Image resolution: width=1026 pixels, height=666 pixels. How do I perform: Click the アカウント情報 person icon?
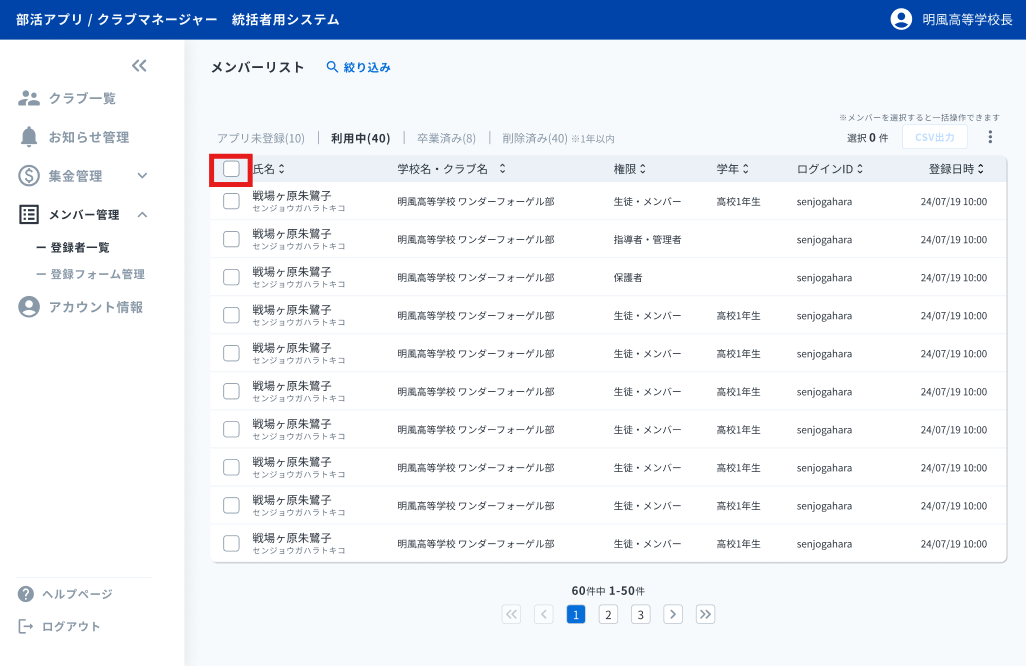(29, 307)
